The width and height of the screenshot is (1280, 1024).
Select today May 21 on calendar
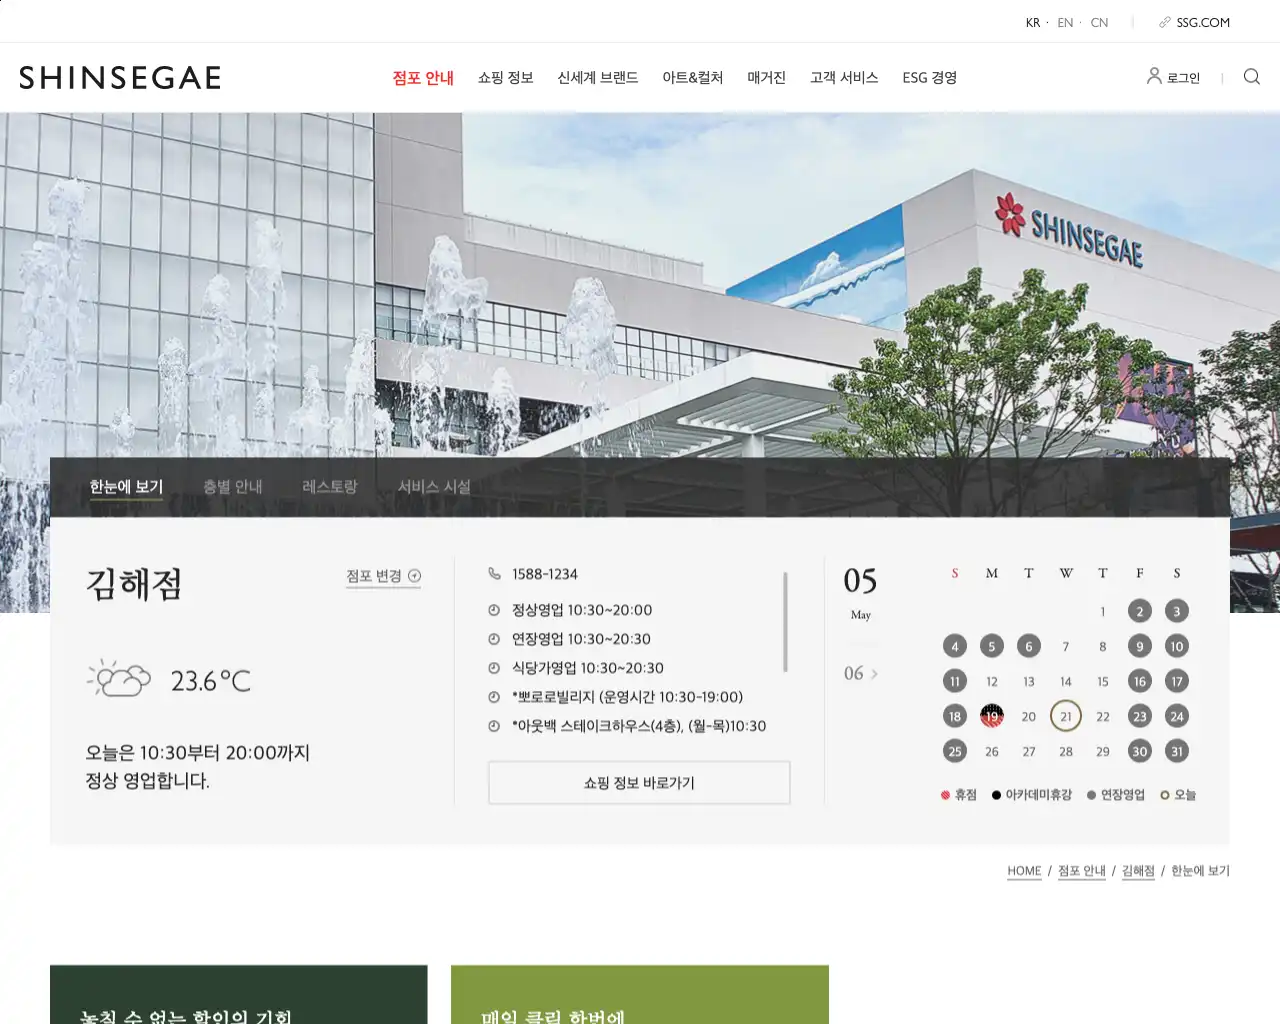pyautogui.click(x=1066, y=716)
